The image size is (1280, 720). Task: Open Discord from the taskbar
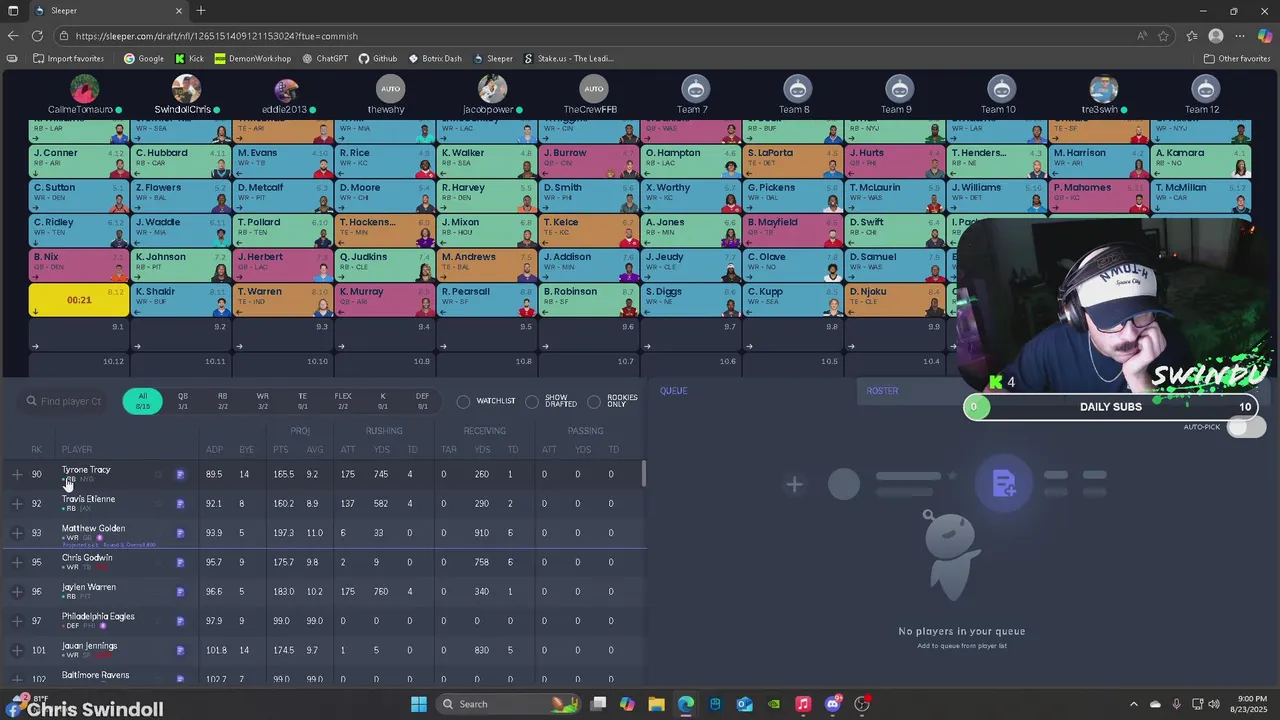pyautogui.click(x=833, y=704)
